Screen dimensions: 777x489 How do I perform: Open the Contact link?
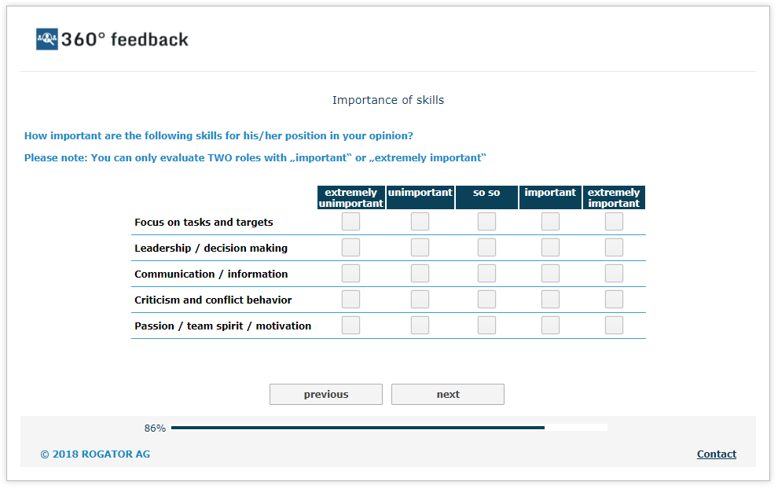click(x=716, y=454)
